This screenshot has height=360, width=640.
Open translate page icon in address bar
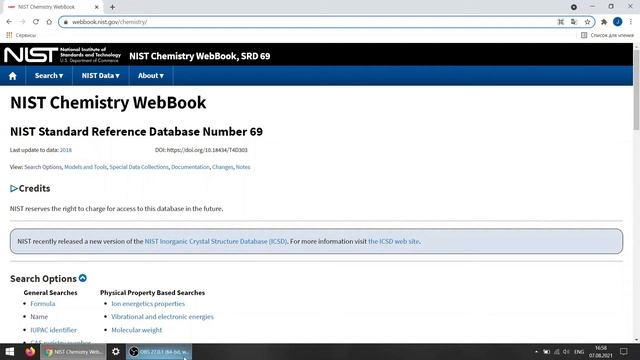click(x=574, y=22)
